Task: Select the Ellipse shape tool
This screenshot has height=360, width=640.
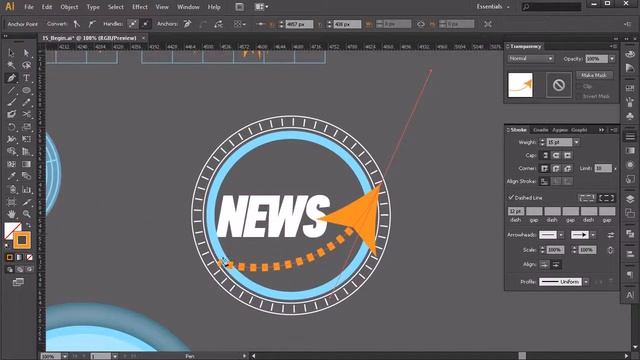Action: (x=27, y=90)
